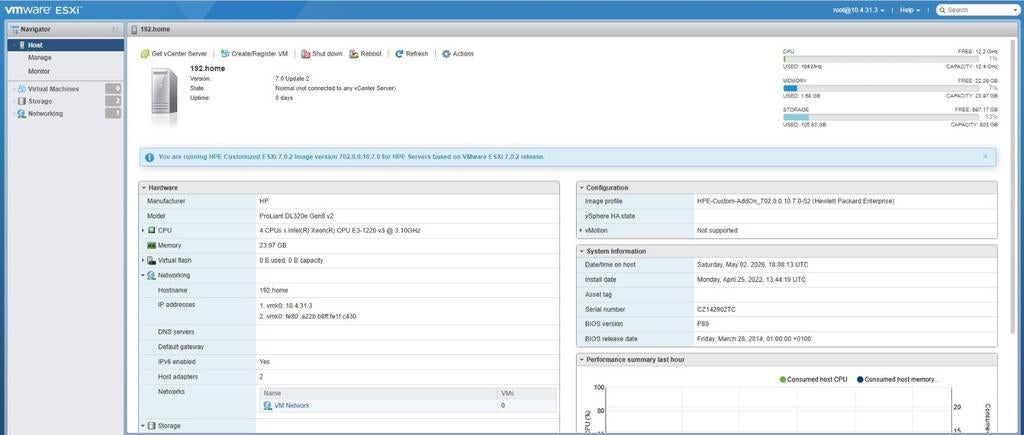This screenshot has height=435, width=1024.
Task: Collapse the Storage section in Hardware
Action: point(143,426)
